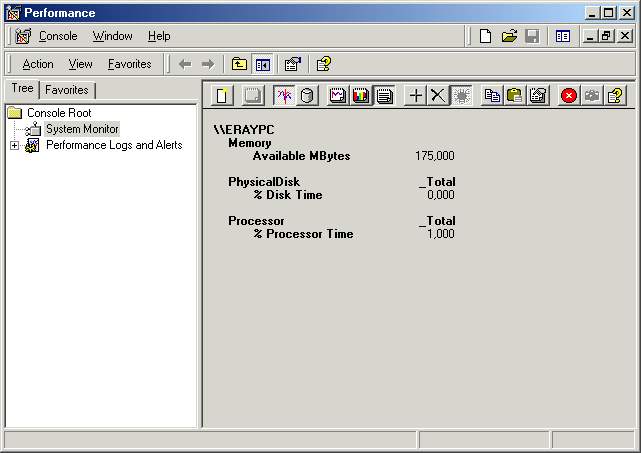Open System Monitor Properties icon
641x453 pixels.
[538, 96]
